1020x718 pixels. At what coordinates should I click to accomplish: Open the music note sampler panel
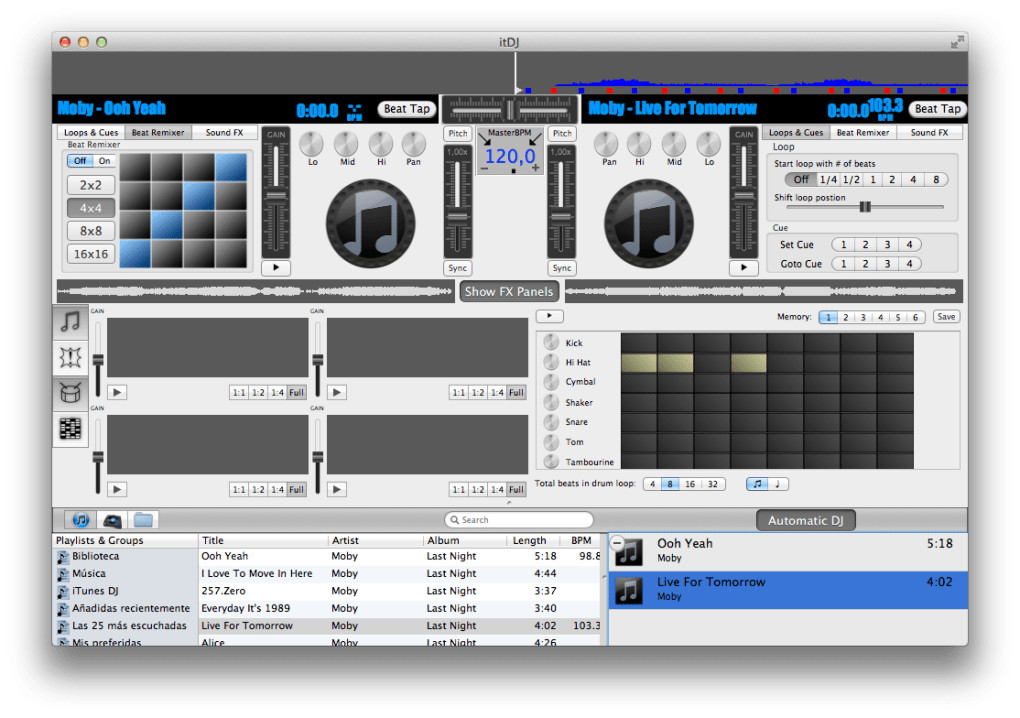[70, 322]
